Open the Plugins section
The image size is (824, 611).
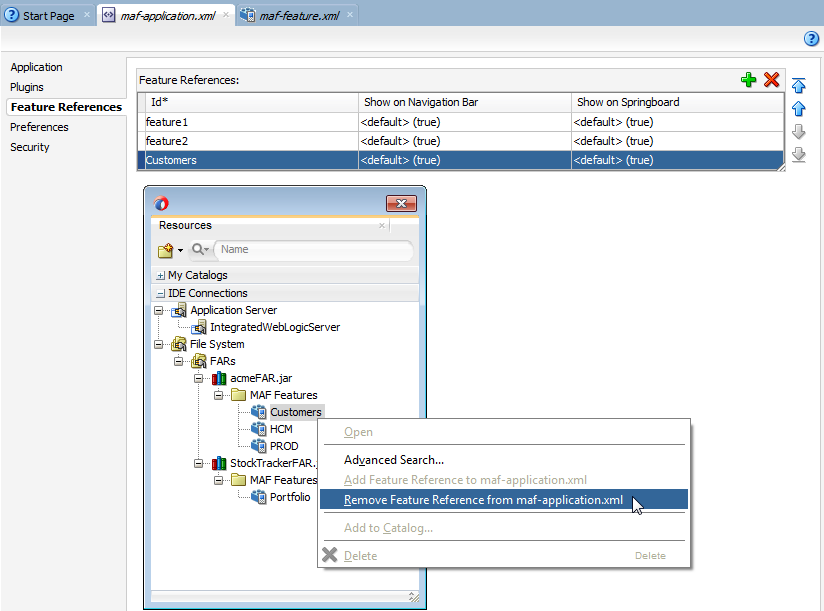27,87
